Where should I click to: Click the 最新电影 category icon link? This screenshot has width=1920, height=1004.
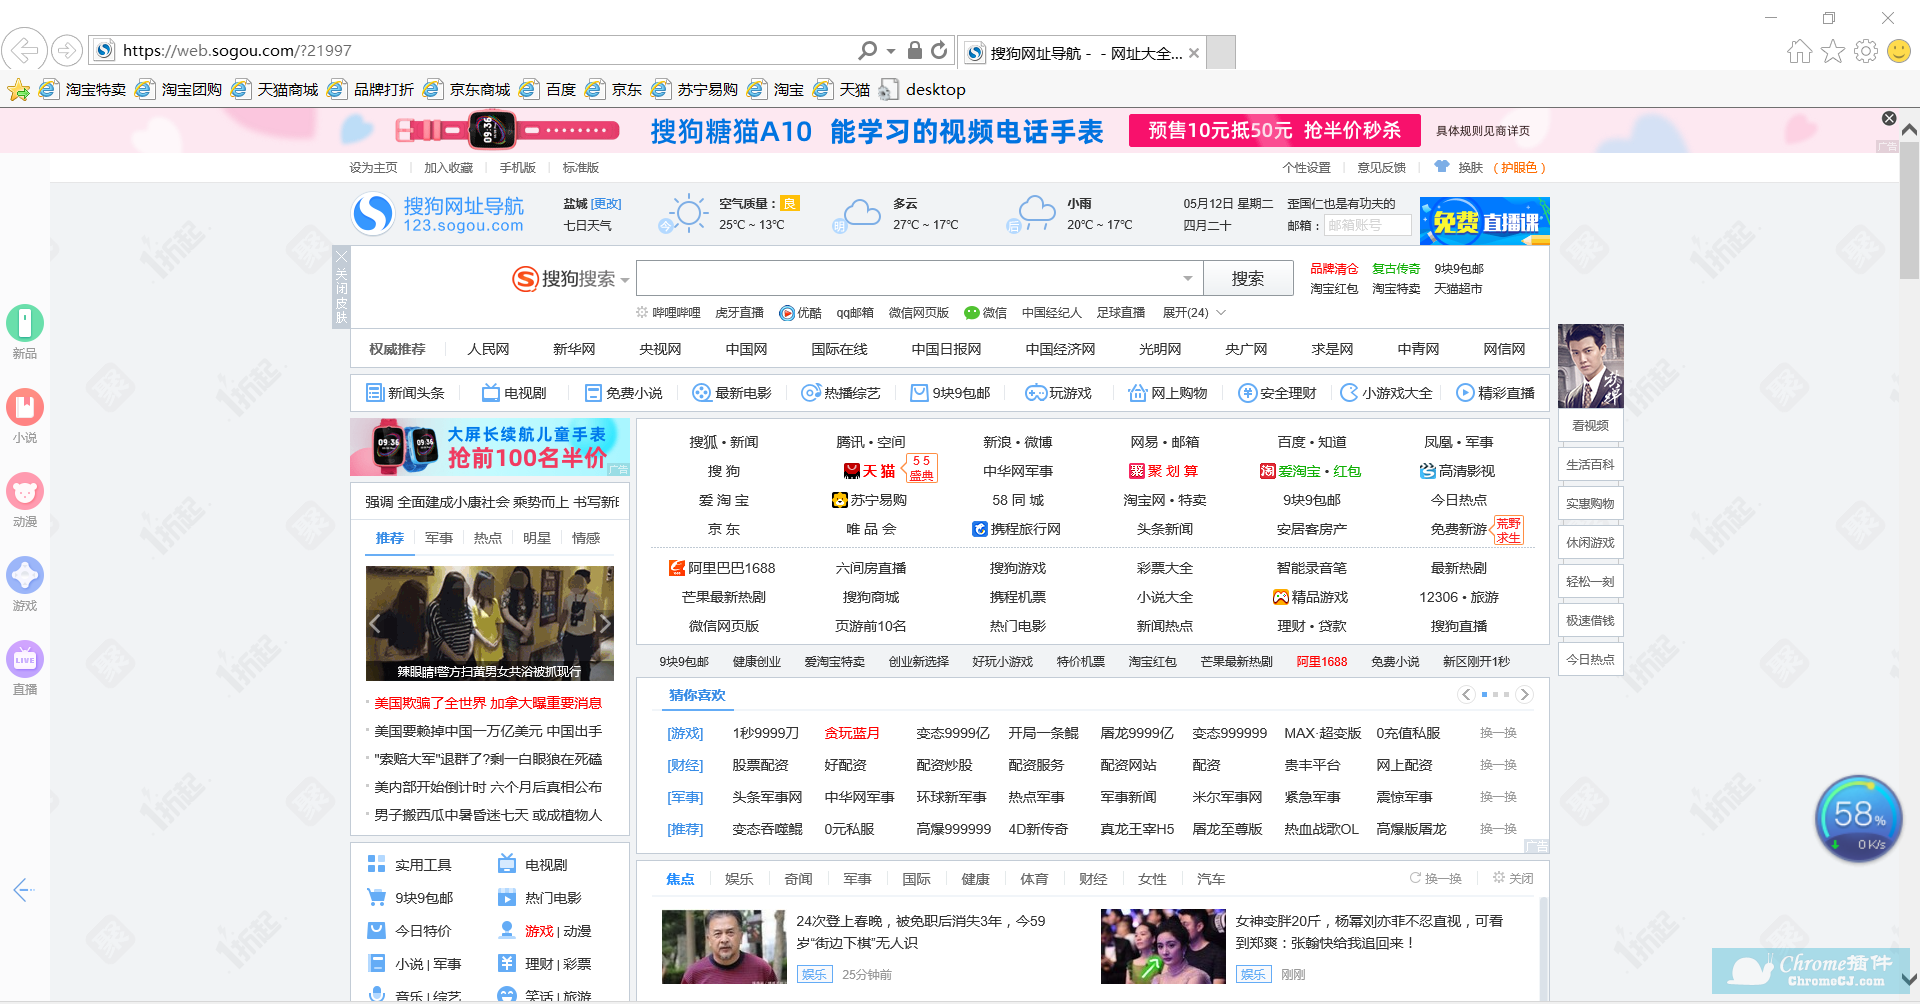(x=732, y=393)
